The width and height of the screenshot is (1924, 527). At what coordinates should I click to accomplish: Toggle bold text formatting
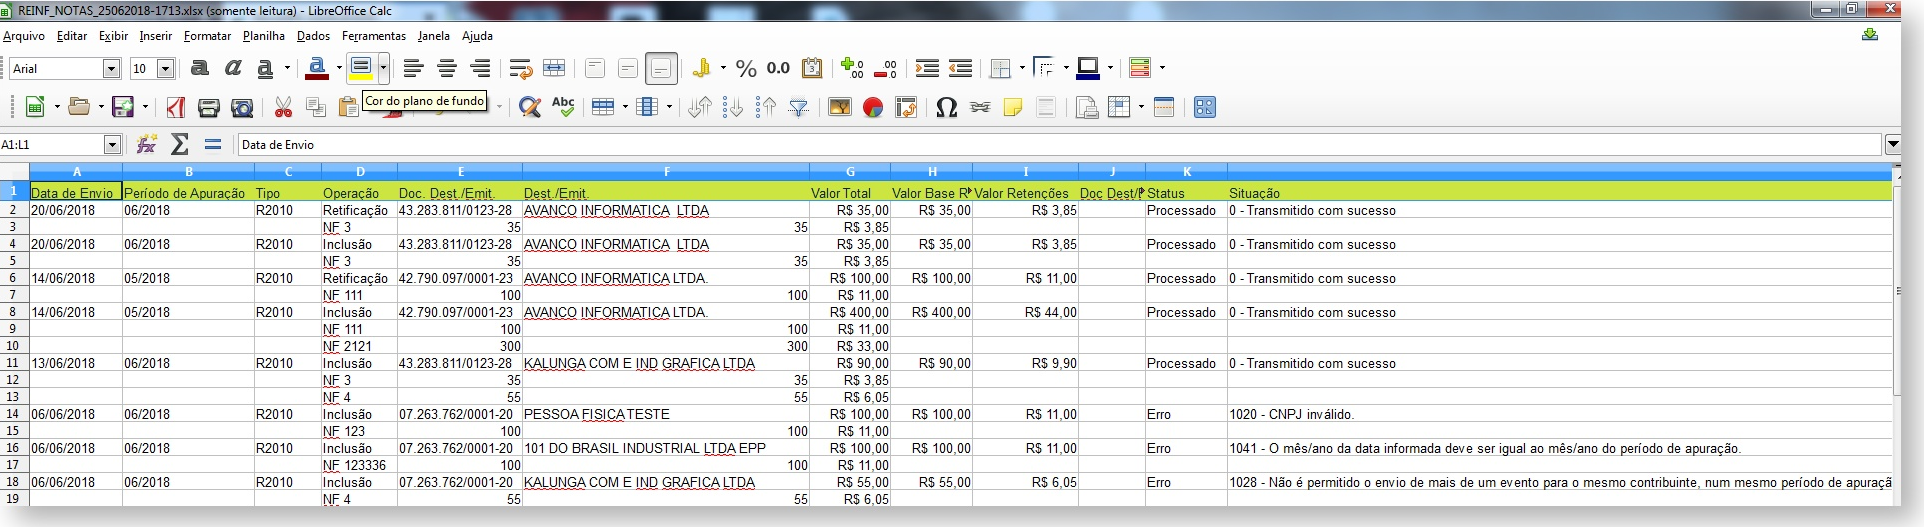pyautogui.click(x=200, y=68)
